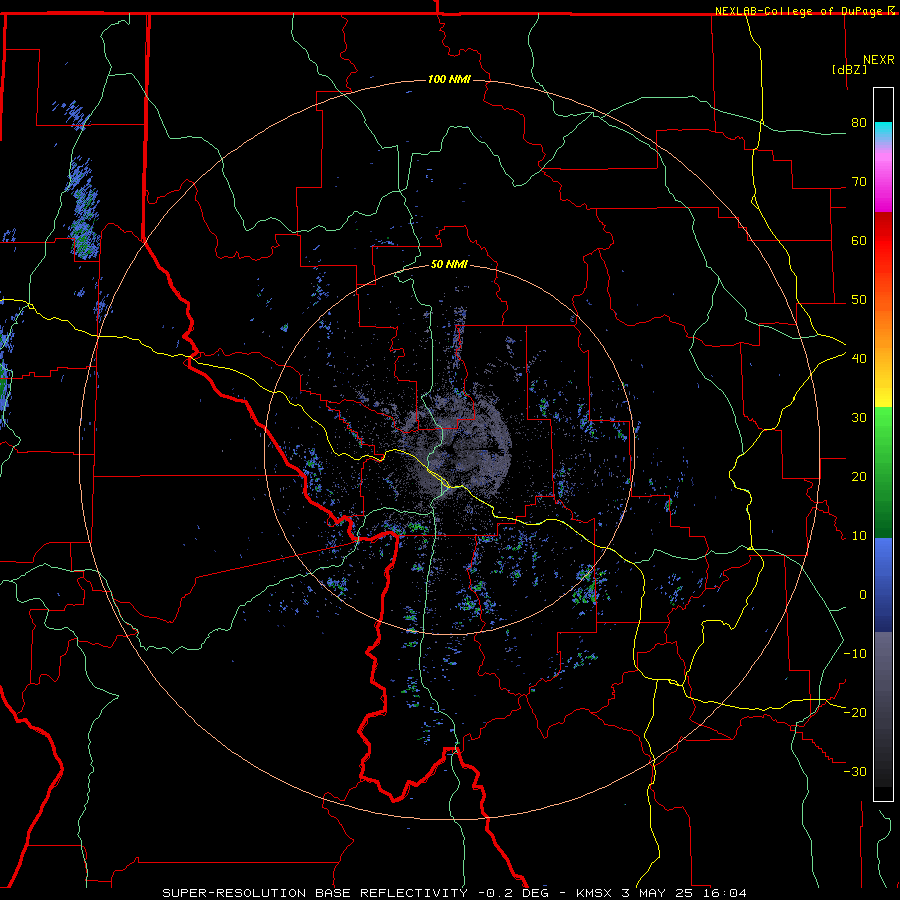The image size is (900, 900).
Task: Click the -20 value on the dBZ scale
Action: point(855,712)
